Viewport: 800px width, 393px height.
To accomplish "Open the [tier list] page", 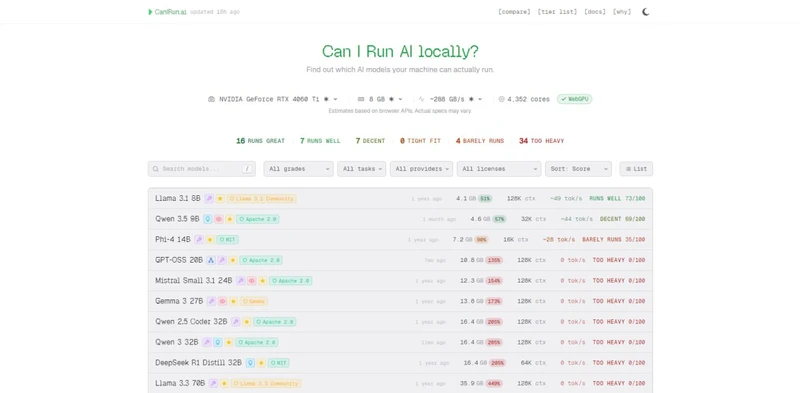I will click(x=557, y=12).
